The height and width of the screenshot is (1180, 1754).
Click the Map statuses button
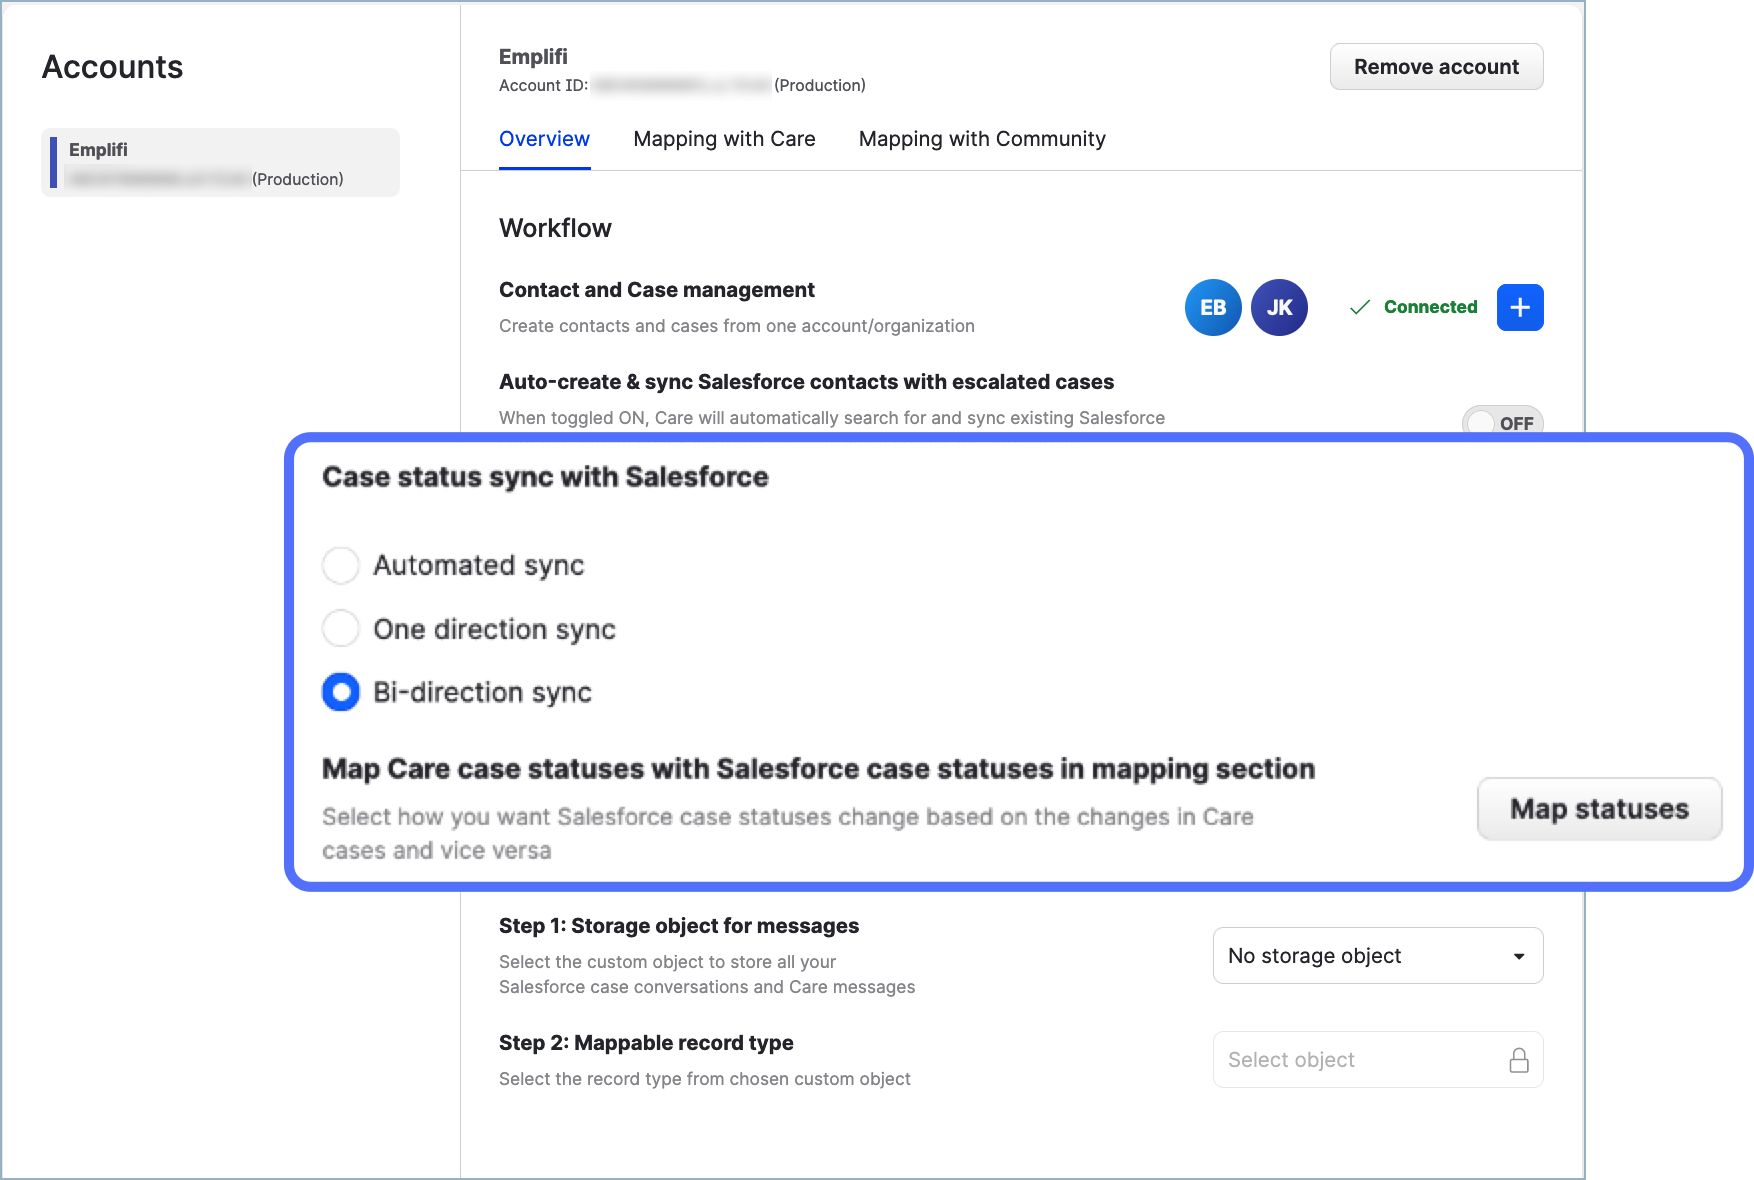coord(1599,809)
